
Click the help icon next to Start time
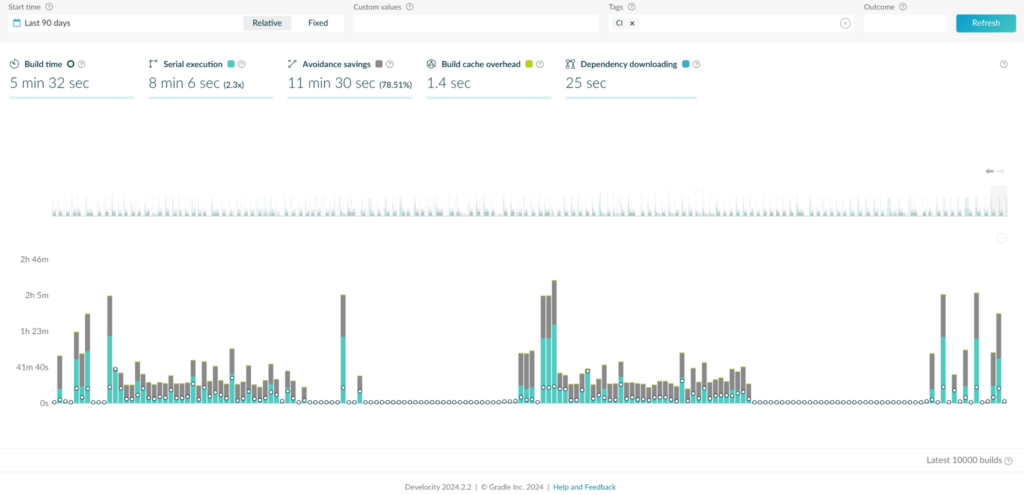(50, 7)
